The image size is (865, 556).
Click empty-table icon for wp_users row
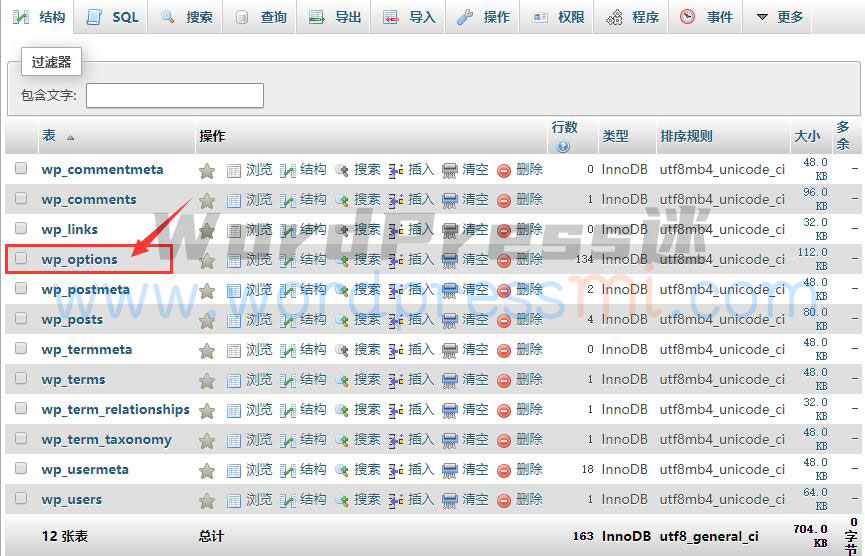(450, 501)
